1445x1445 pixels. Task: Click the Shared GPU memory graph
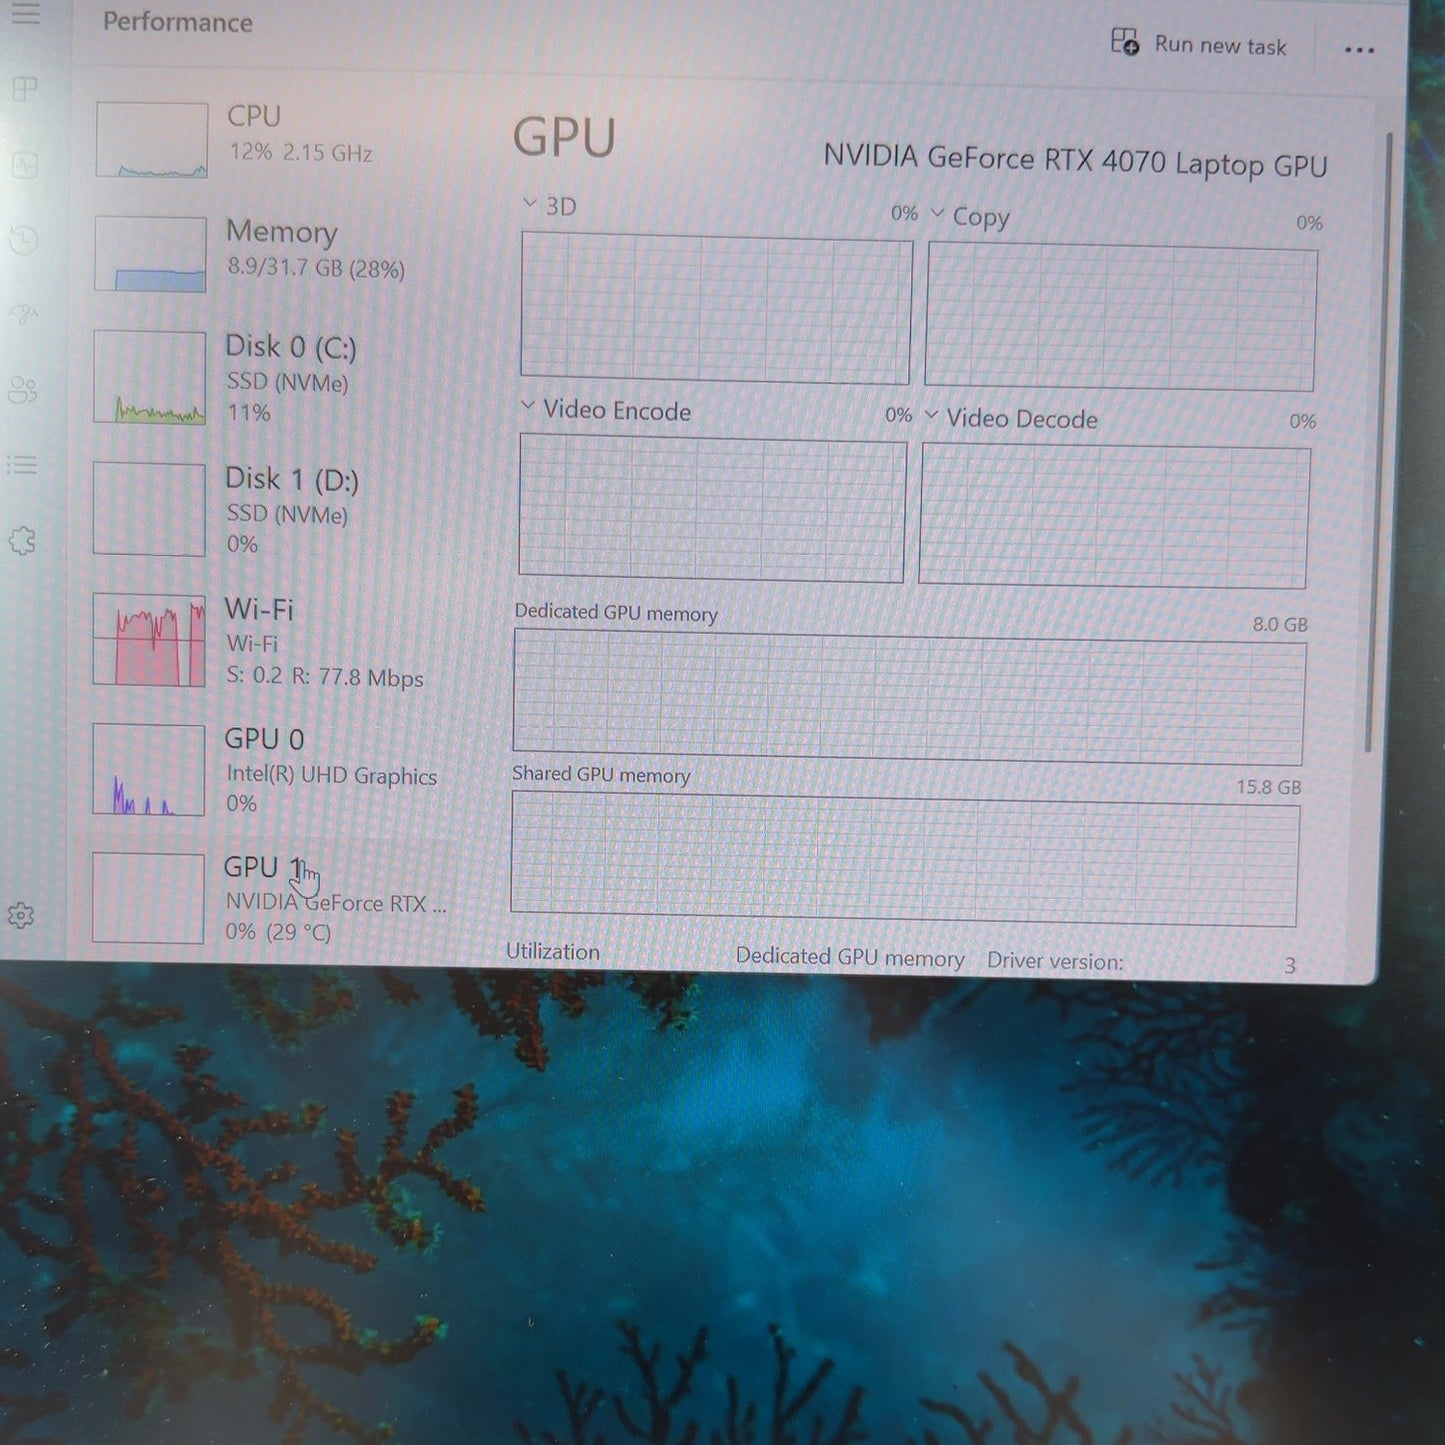tap(905, 860)
